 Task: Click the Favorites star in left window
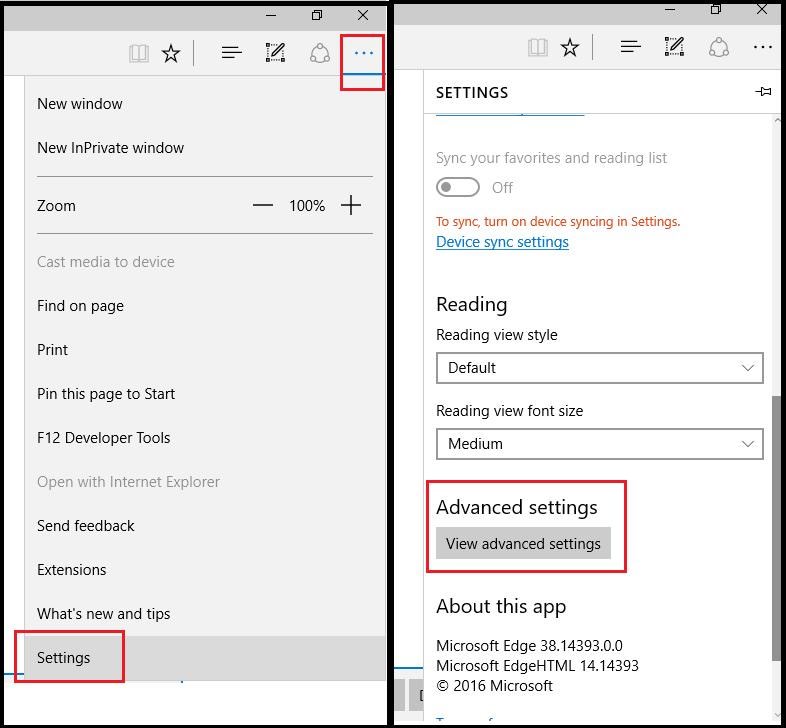[171, 53]
